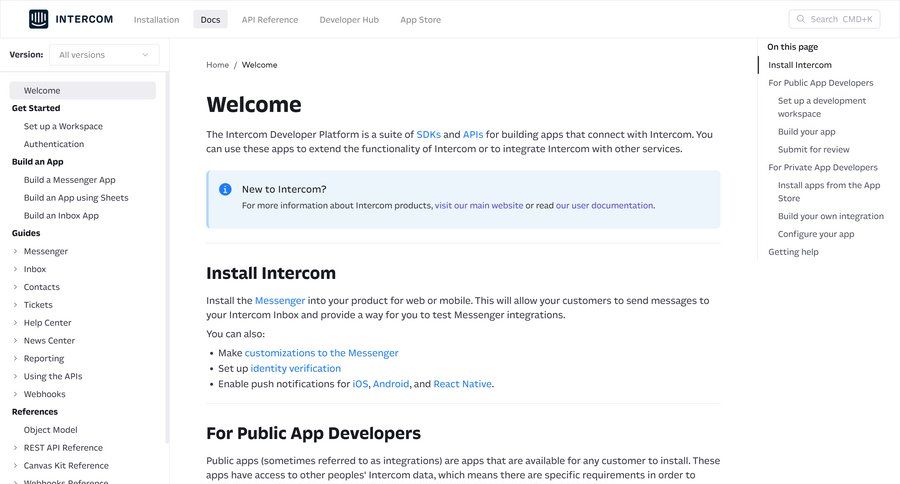This screenshot has width=900, height=484.
Task: Click the Get Started section heading
Action: point(36,107)
